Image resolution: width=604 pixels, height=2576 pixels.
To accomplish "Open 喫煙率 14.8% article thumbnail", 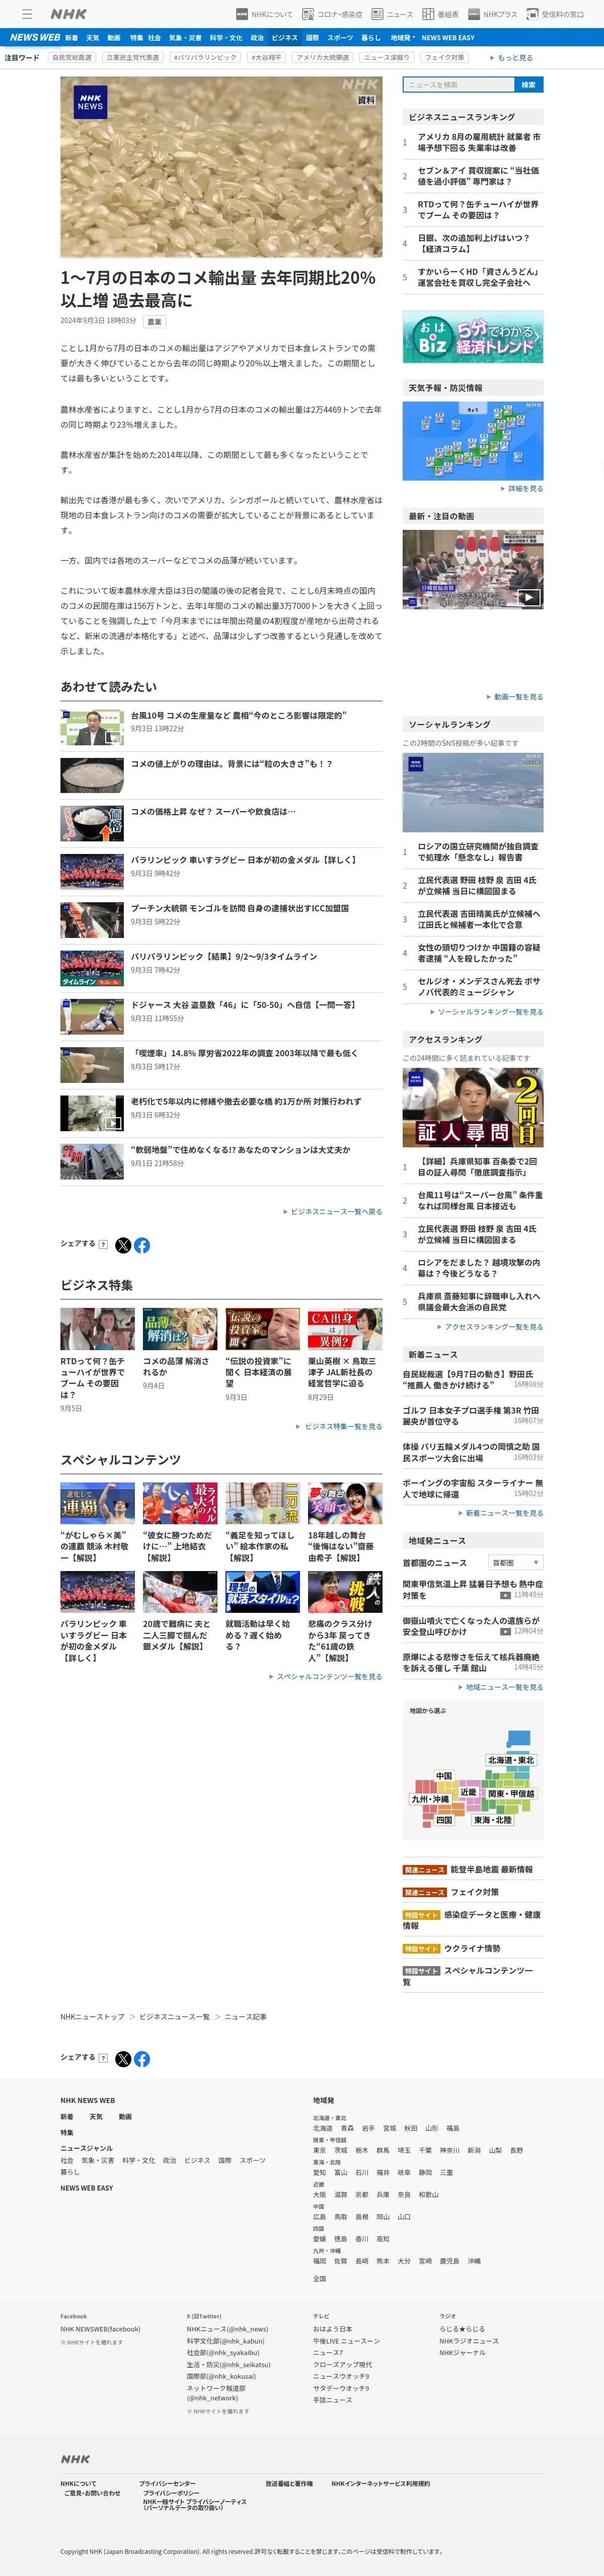I will pyautogui.click(x=92, y=1065).
